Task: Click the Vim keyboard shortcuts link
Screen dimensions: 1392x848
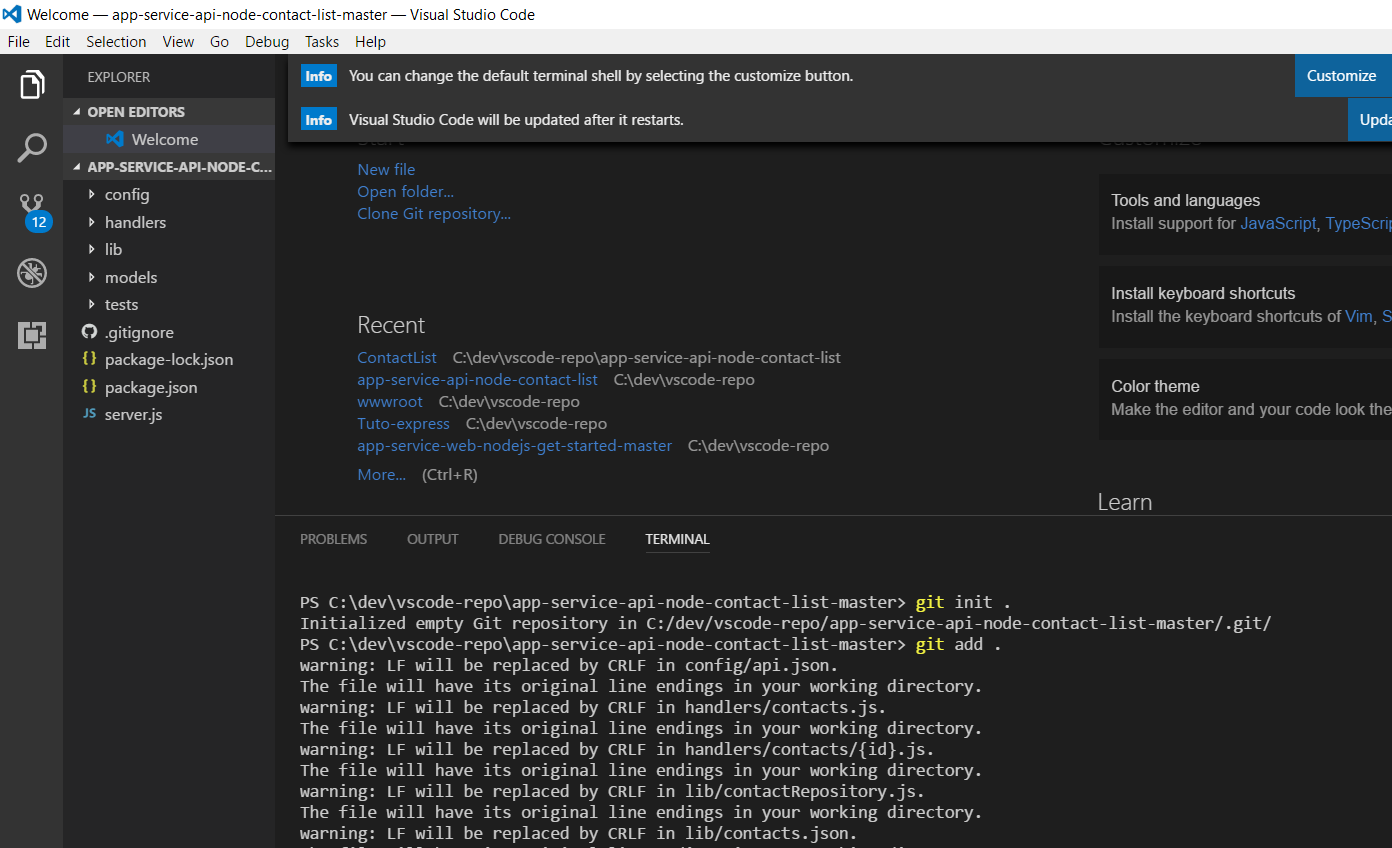Action: click(1359, 316)
